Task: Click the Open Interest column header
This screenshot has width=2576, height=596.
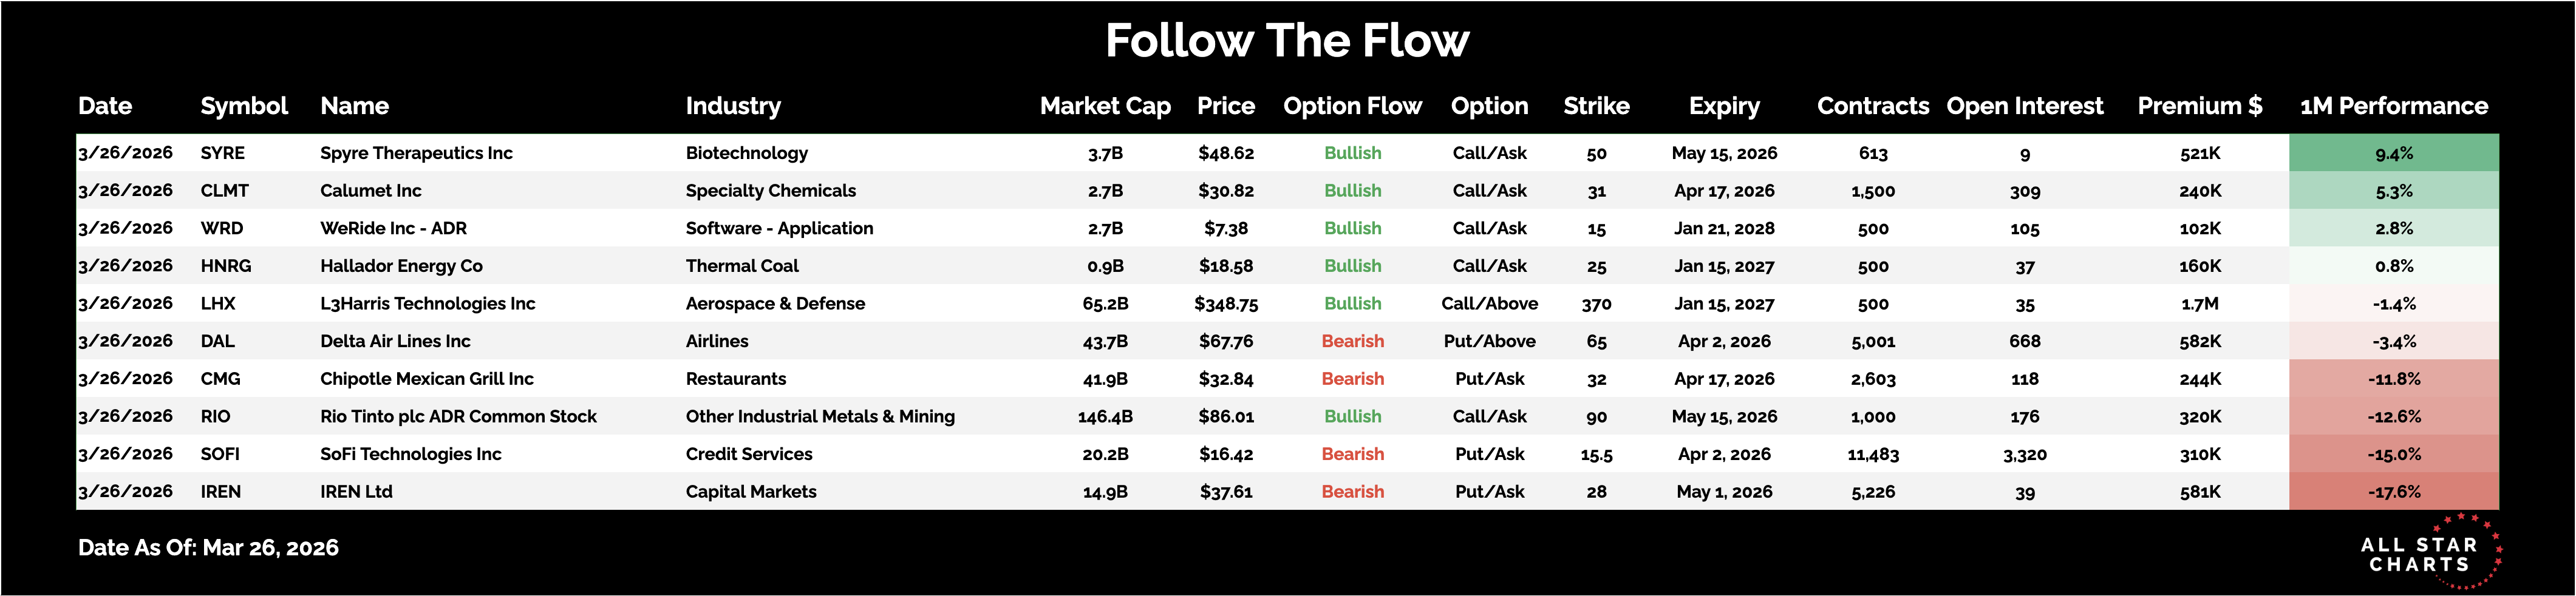Action: pos(2024,106)
